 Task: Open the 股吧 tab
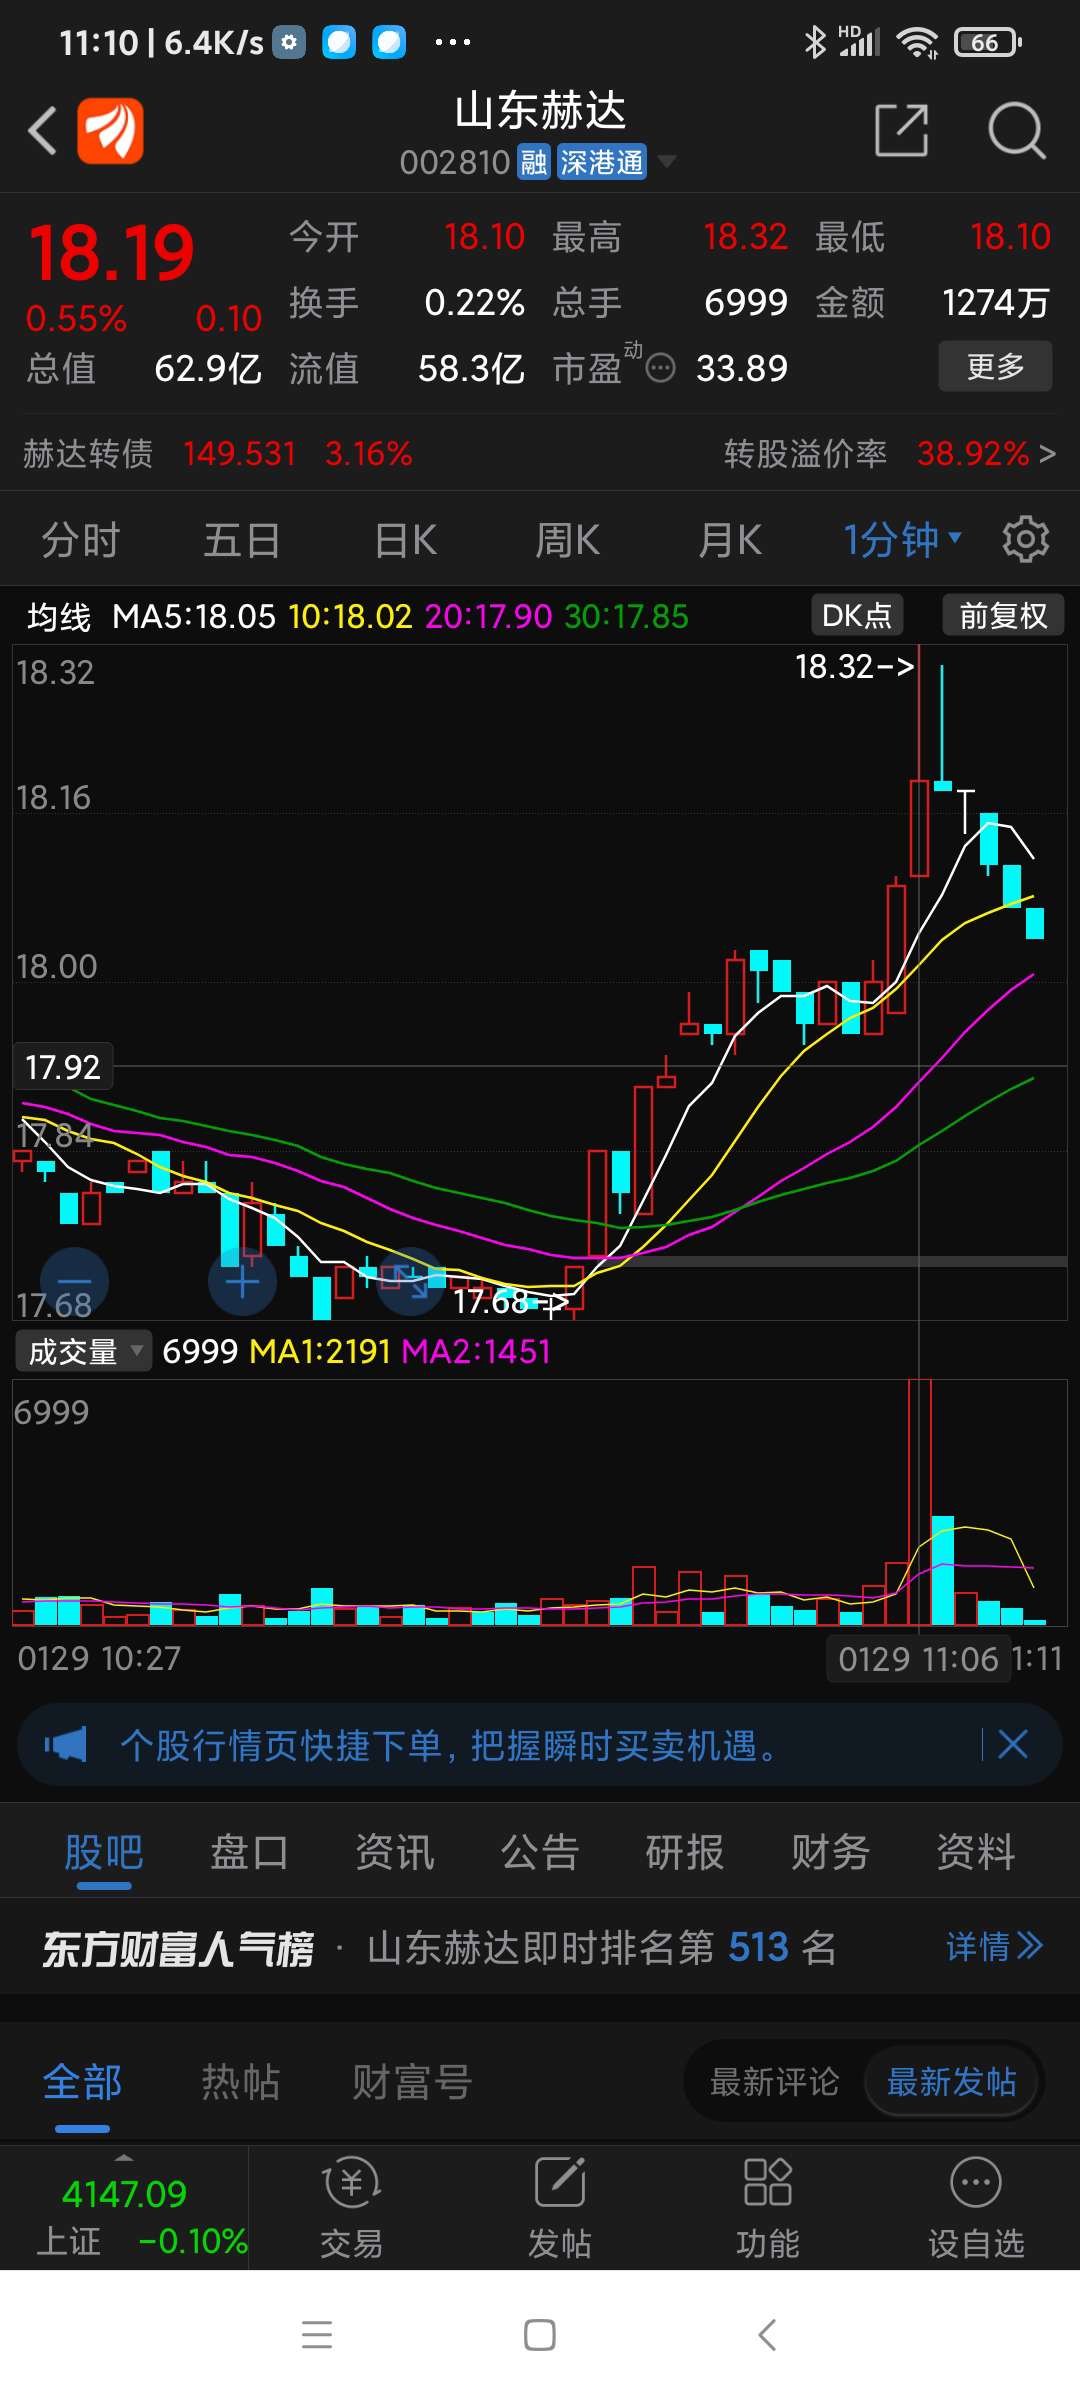click(x=104, y=1852)
